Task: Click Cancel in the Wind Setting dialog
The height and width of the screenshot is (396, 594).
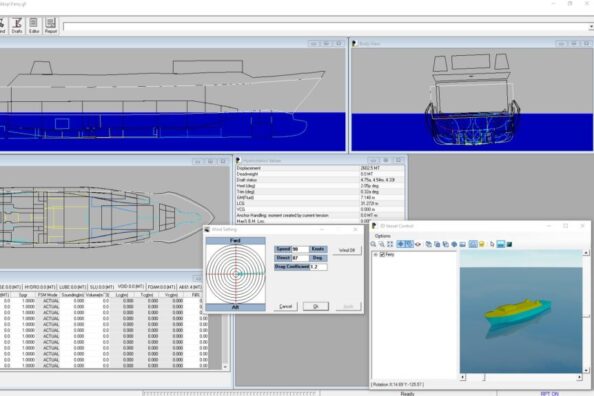Action: [x=286, y=306]
